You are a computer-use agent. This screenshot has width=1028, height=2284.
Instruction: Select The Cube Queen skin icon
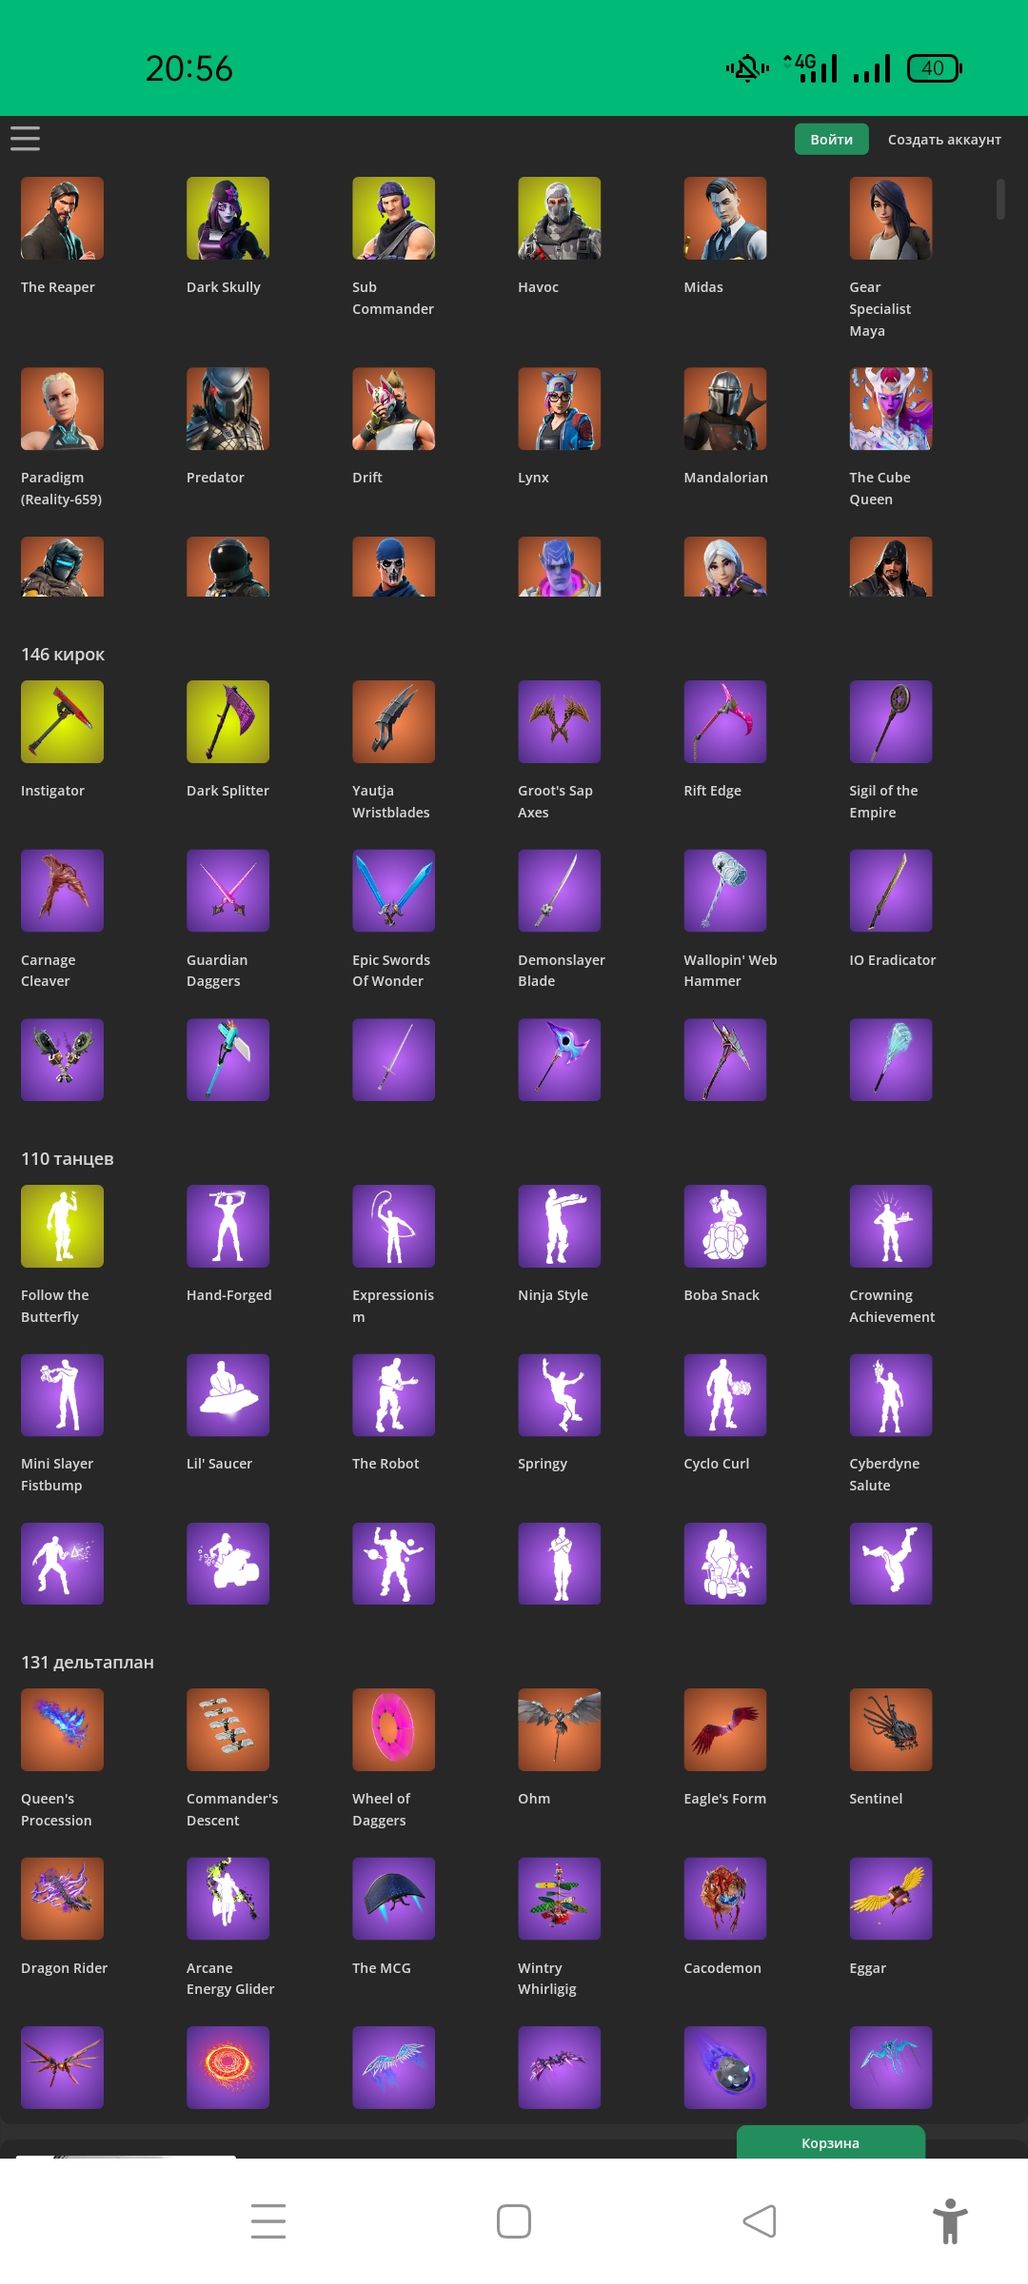pos(891,408)
